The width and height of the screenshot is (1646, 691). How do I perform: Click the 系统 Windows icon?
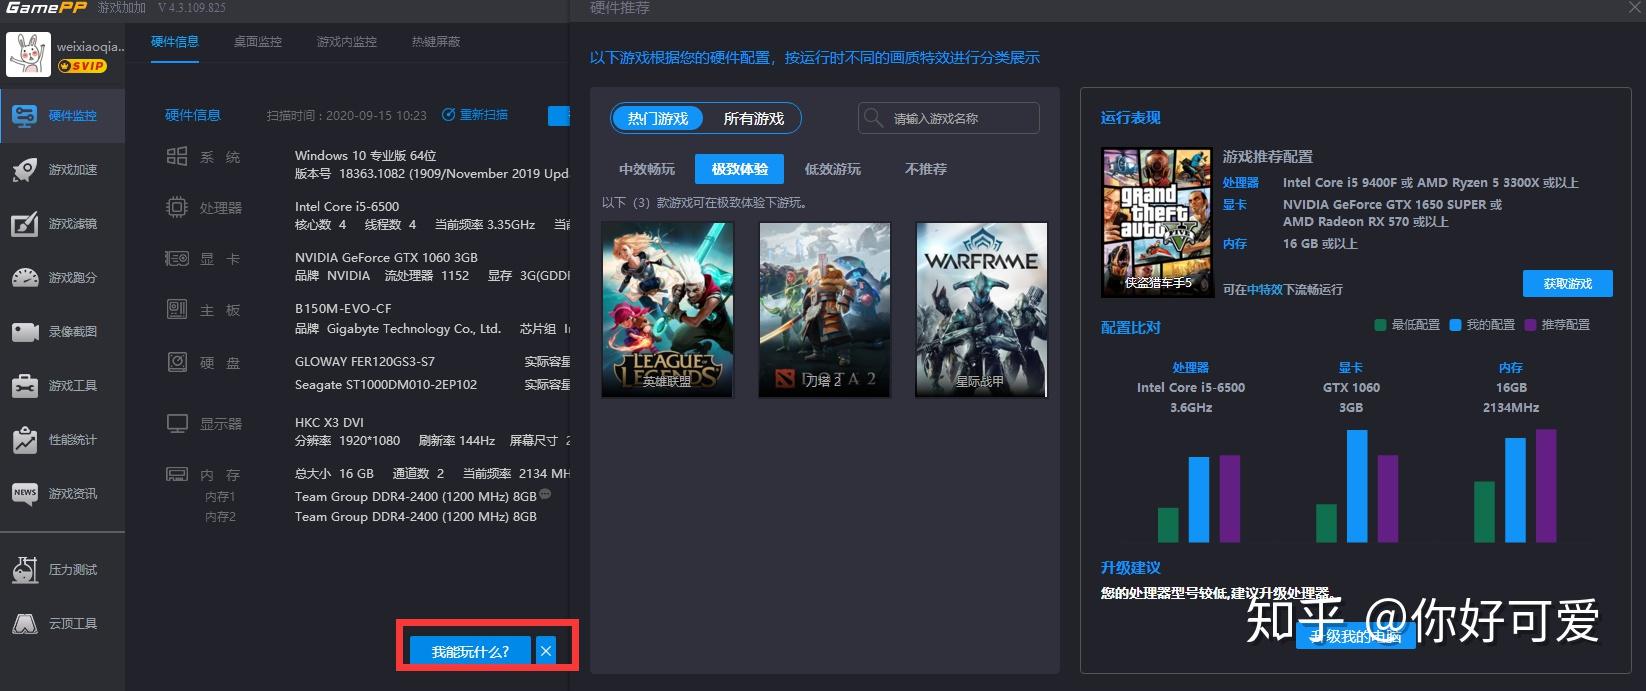click(x=177, y=156)
